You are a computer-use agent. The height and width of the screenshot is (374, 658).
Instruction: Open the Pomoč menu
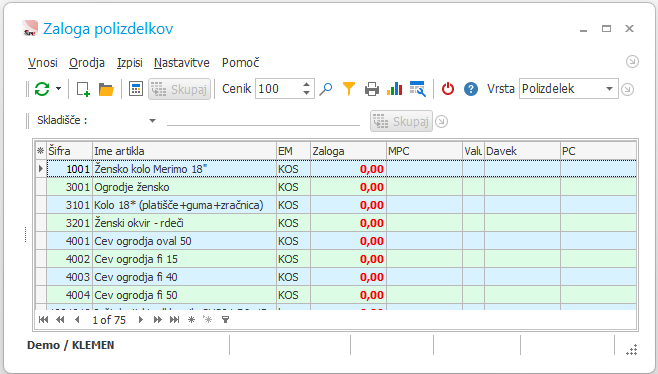point(240,63)
